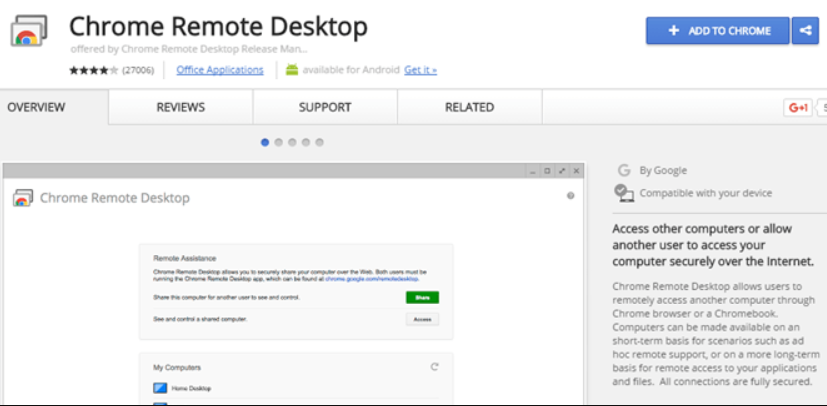827x406 pixels.
Task: Add Chrome Remote Desktop to Chrome
Action: pos(717,31)
